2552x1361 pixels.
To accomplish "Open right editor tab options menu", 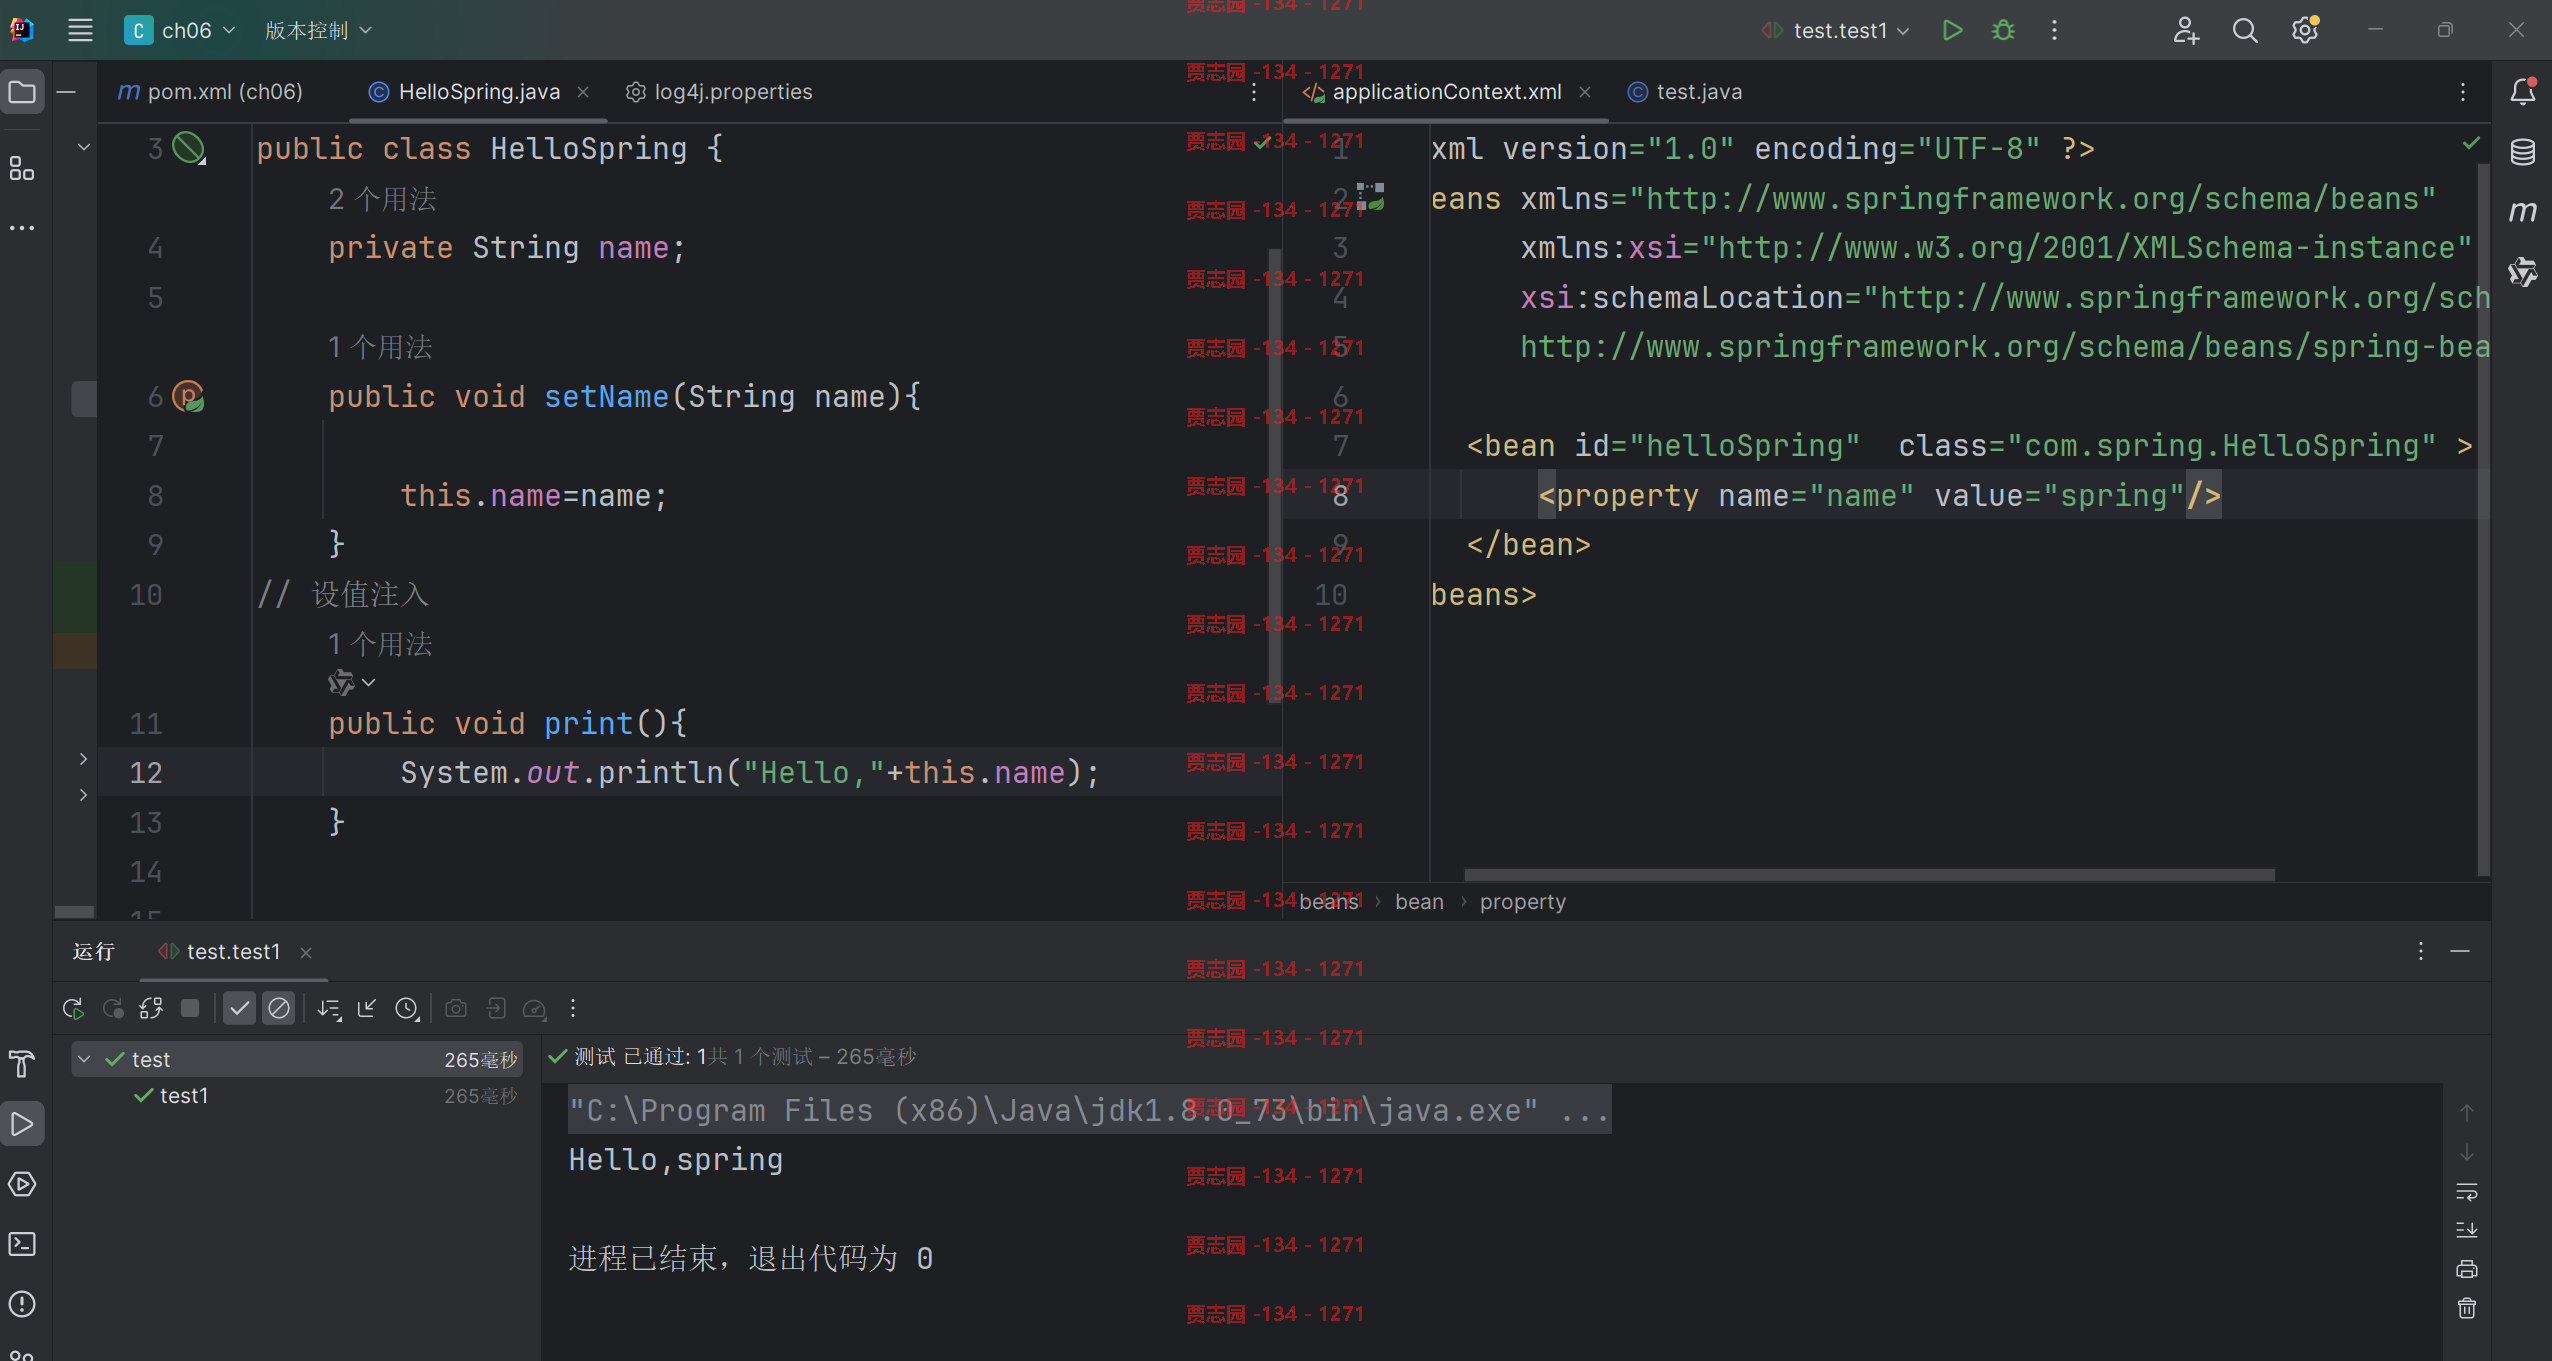I will (x=2463, y=93).
